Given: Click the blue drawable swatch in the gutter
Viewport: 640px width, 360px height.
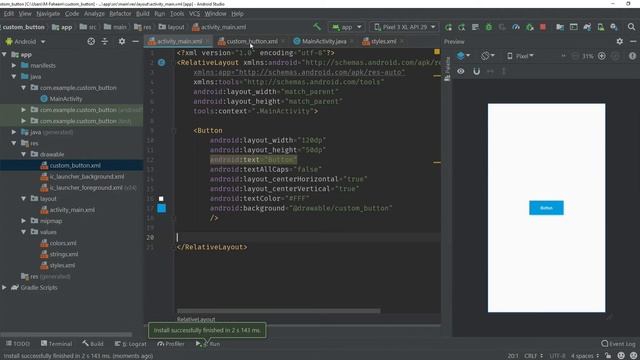Looking at the screenshot, I should pyautogui.click(x=162, y=209).
